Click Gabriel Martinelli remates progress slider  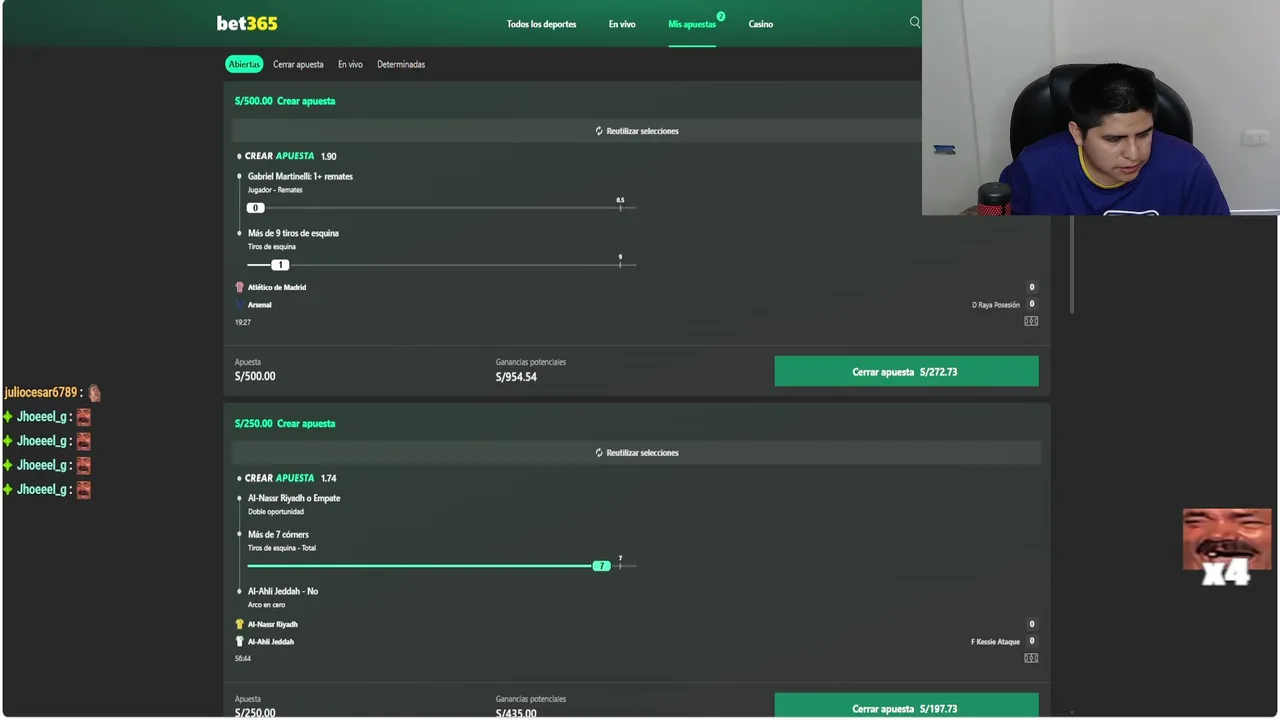point(441,207)
